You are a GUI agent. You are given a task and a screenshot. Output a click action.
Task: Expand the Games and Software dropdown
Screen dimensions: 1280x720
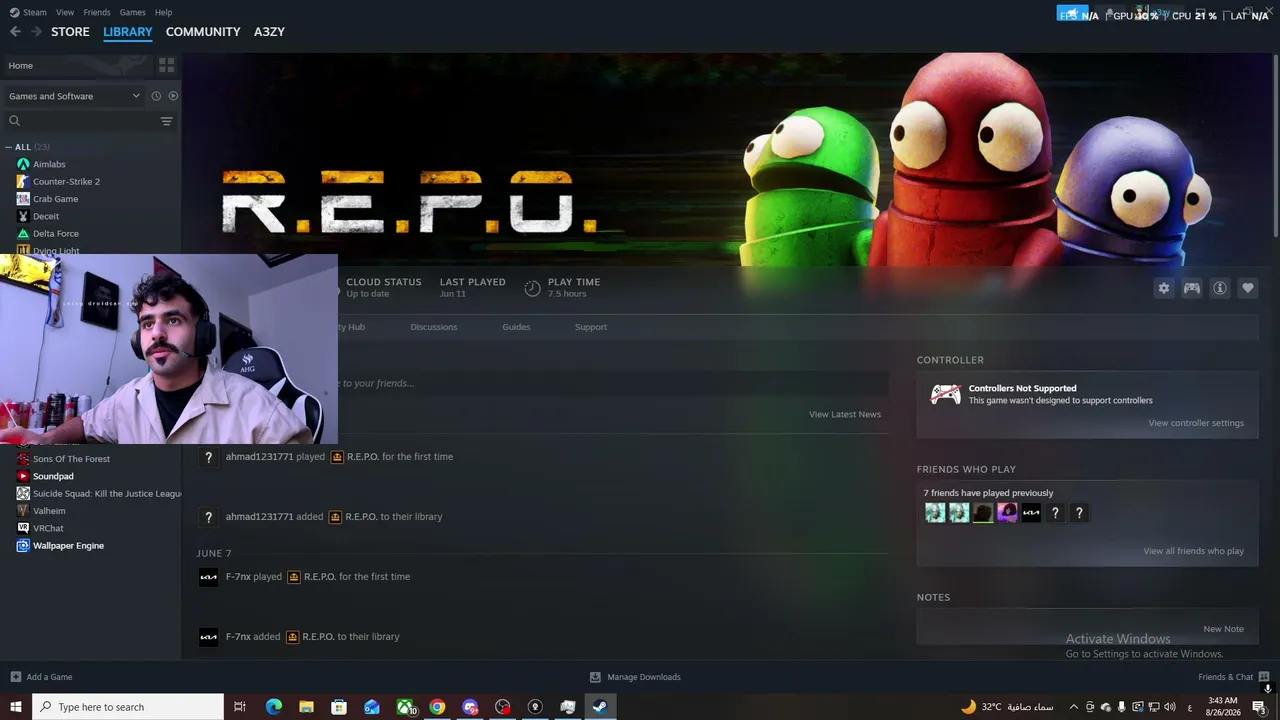coord(74,96)
